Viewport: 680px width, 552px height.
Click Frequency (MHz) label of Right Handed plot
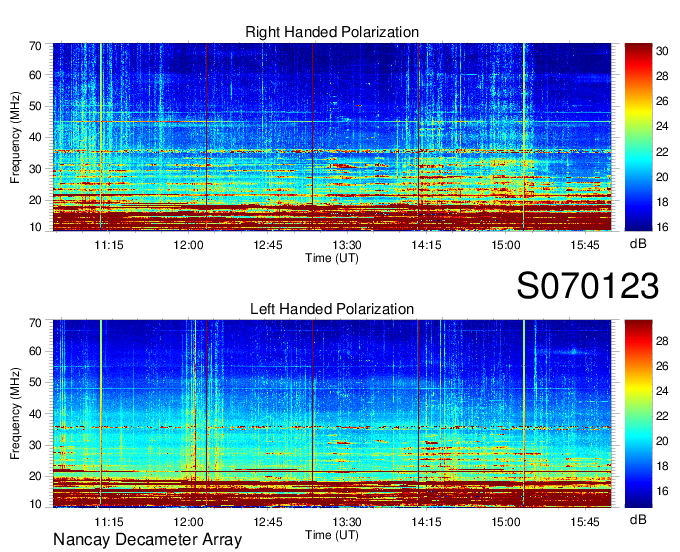(15, 137)
